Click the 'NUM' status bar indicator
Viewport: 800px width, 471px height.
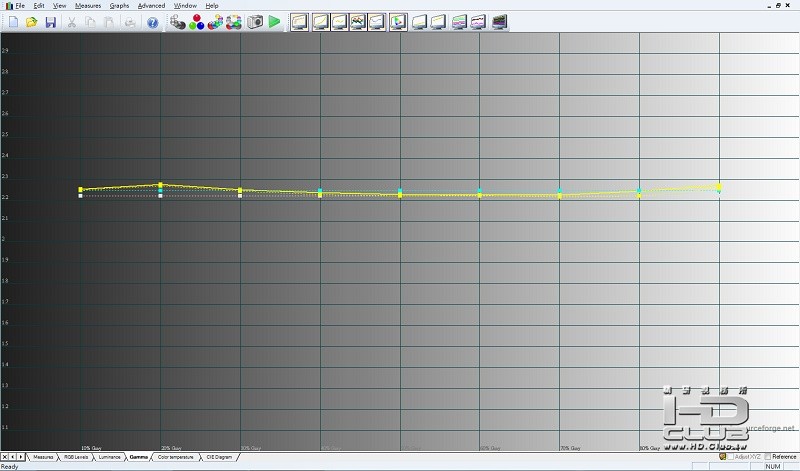773,466
